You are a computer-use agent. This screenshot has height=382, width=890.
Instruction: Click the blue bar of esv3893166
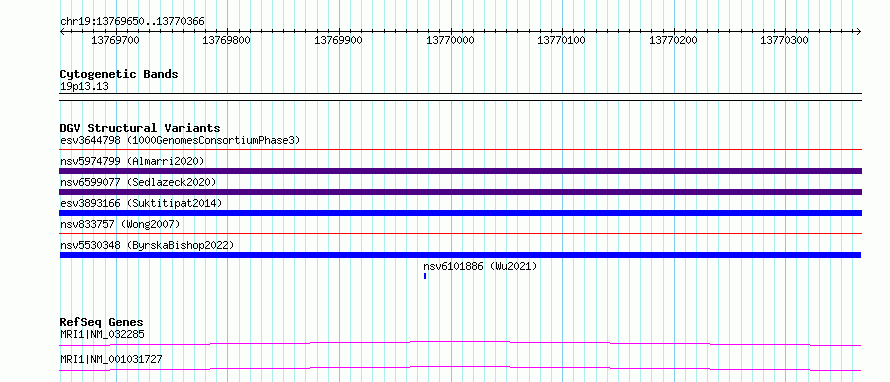460,213
